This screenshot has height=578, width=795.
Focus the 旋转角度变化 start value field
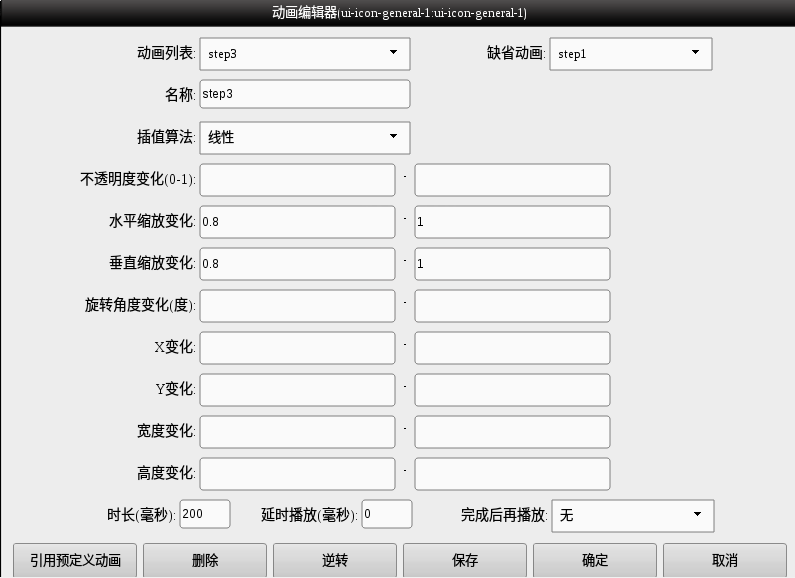[297, 306]
